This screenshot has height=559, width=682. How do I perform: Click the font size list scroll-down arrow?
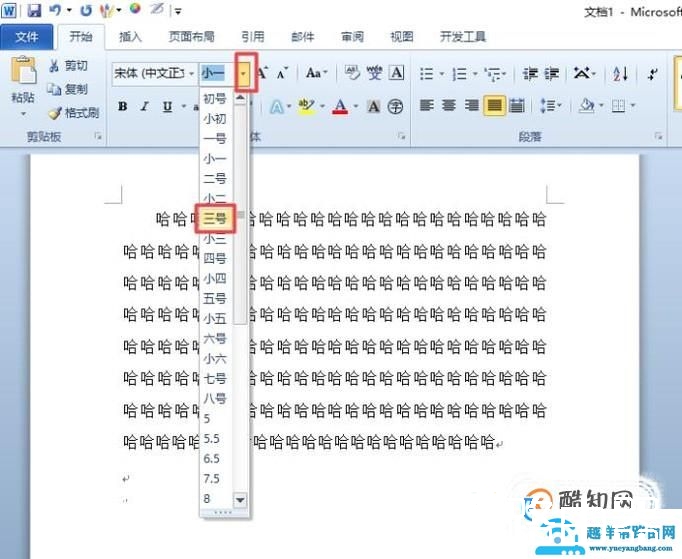(x=240, y=500)
